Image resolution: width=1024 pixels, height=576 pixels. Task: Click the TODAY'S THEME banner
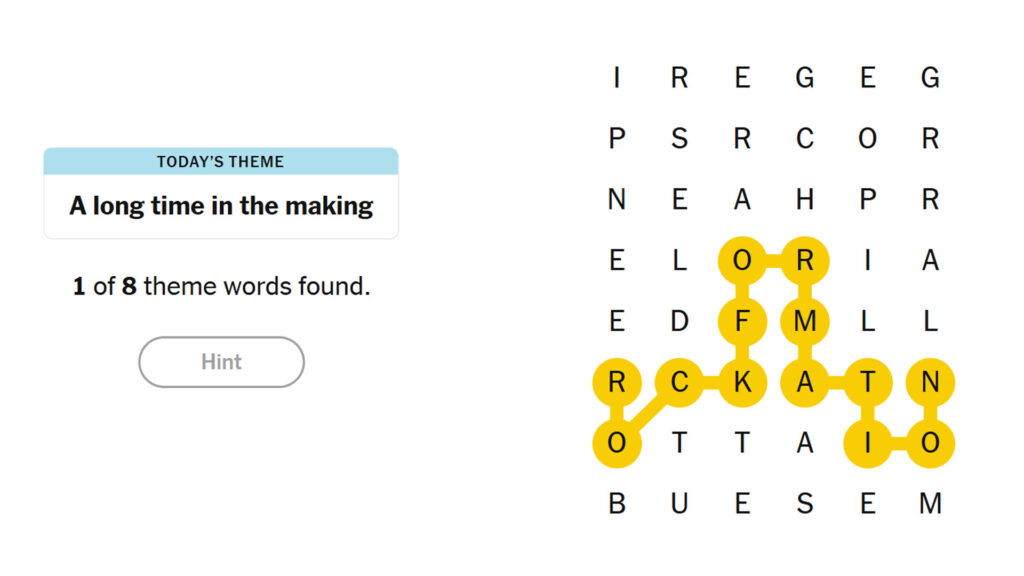pyautogui.click(x=220, y=161)
